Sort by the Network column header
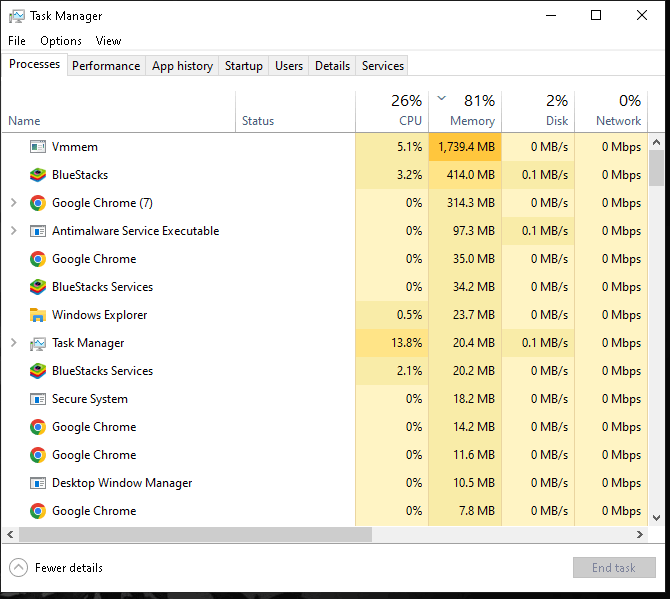670x599 pixels. pyautogui.click(x=611, y=112)
